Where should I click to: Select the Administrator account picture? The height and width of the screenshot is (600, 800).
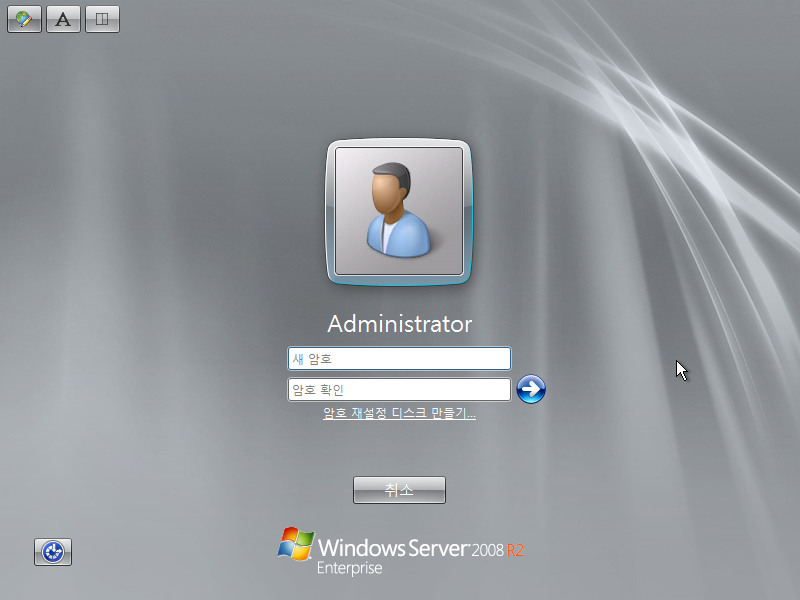(x=399, y=212)
